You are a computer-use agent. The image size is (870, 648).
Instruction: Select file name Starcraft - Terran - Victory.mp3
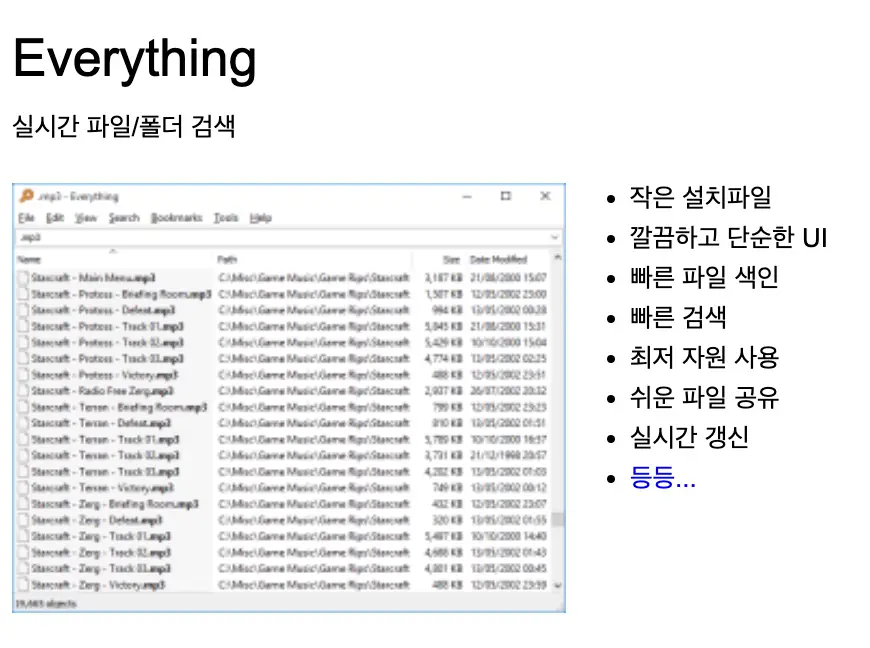[x=102, y=488]
